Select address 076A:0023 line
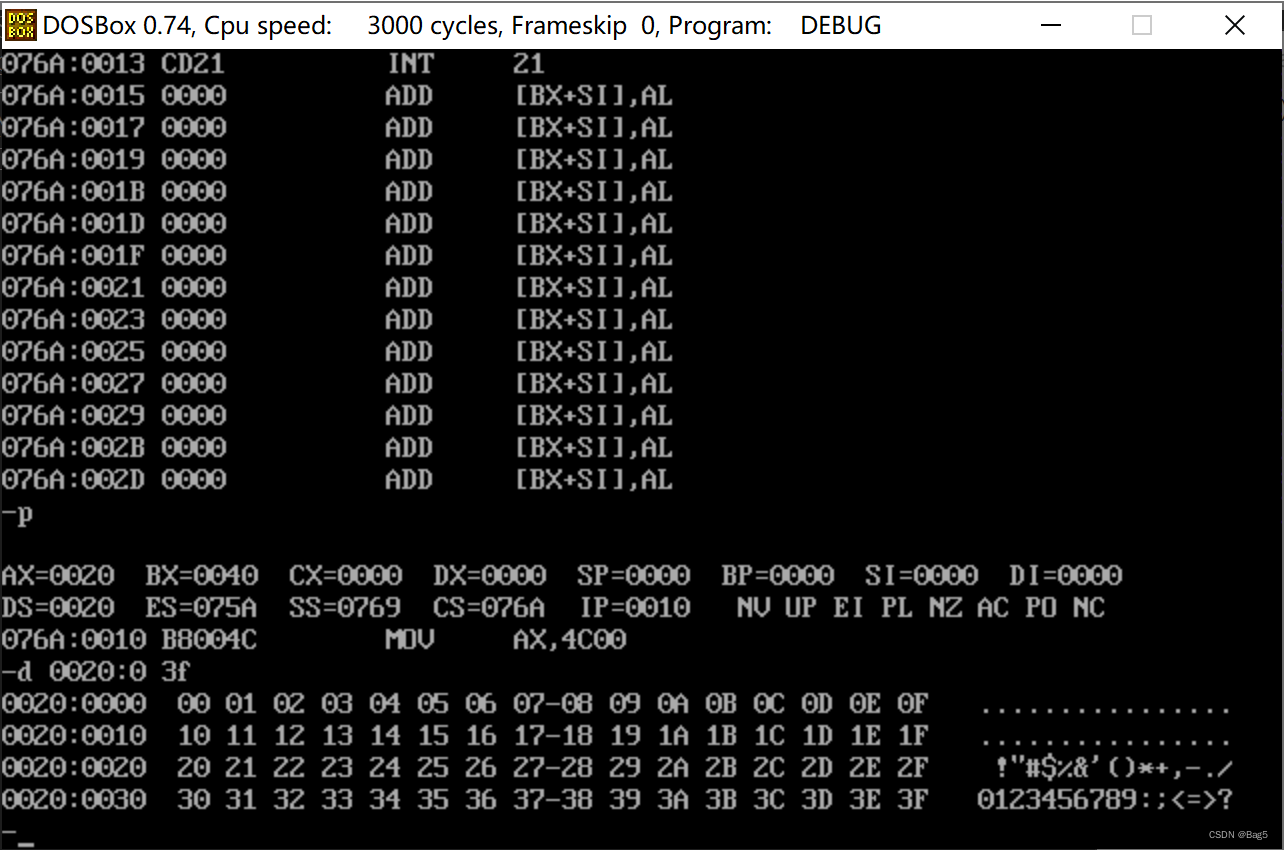The height and width of the screenshot is (850, 1284). point(337,320)
